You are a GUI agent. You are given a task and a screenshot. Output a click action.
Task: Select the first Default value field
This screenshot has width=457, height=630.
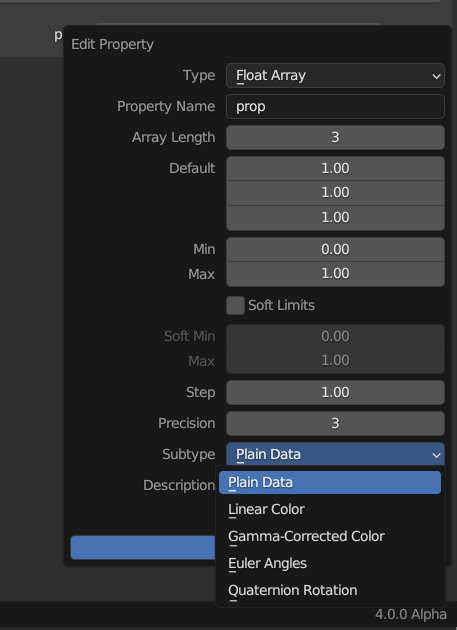pos(335,168)
